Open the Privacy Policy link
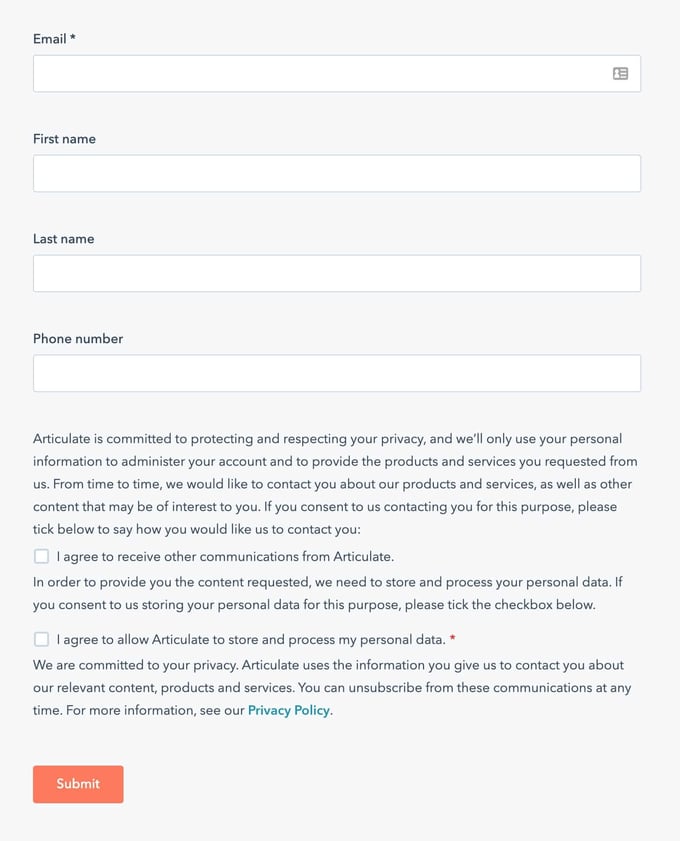680x841 pixels. click(288, 710)
